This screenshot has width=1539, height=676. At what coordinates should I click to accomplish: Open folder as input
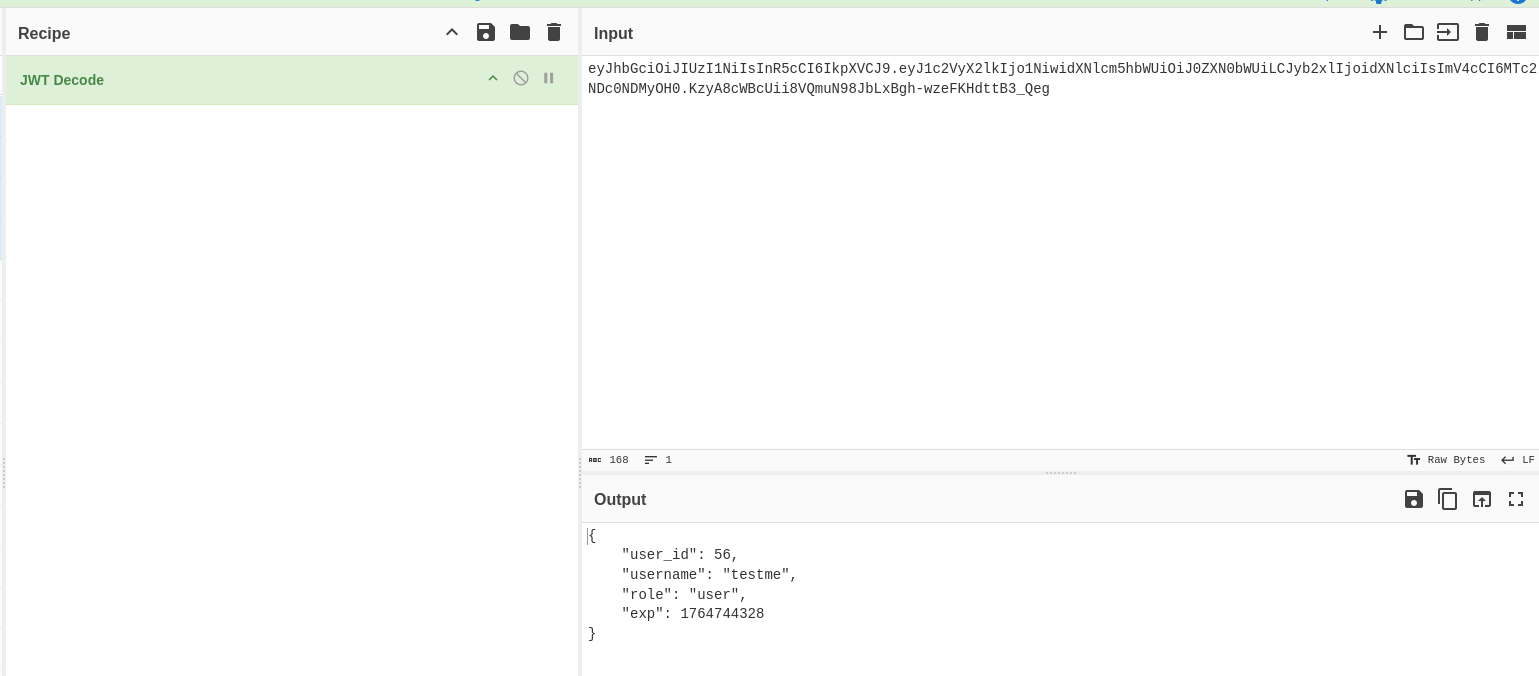point(1414,32)
